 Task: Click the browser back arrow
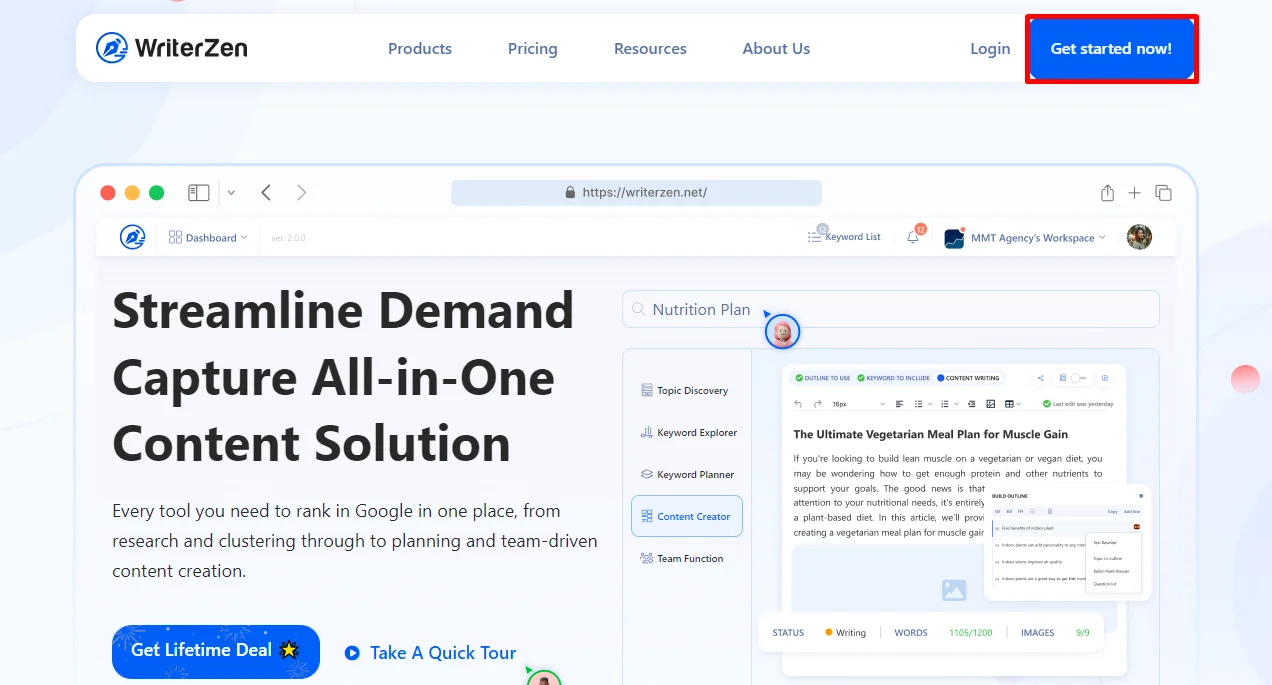click(x=266, y=193)
